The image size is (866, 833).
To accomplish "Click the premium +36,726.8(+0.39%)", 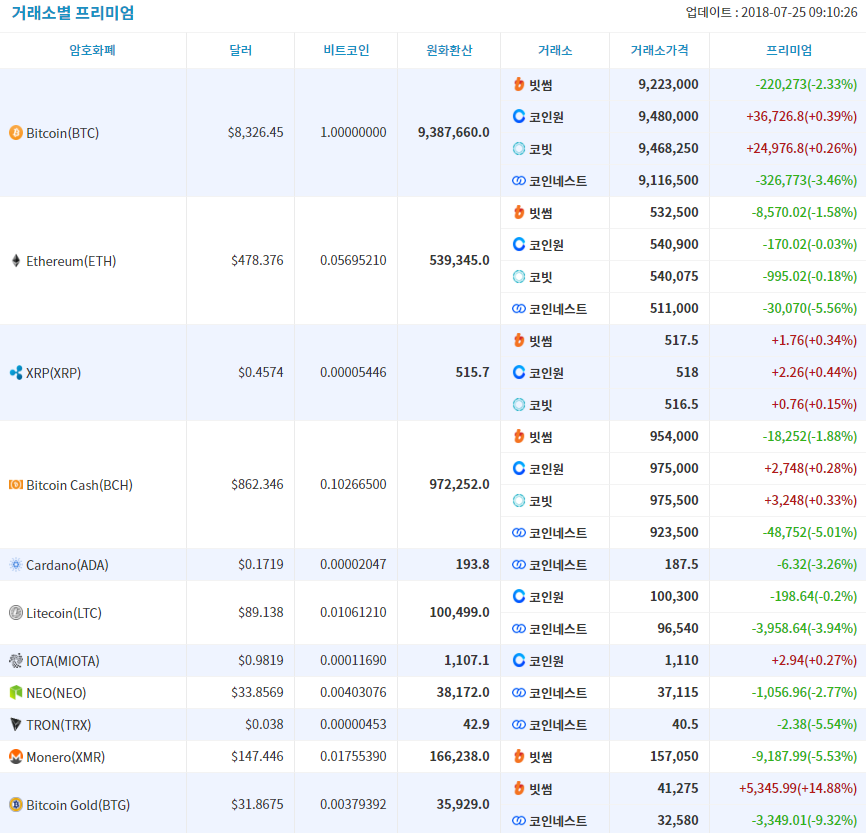I will (x=801, y=117).
